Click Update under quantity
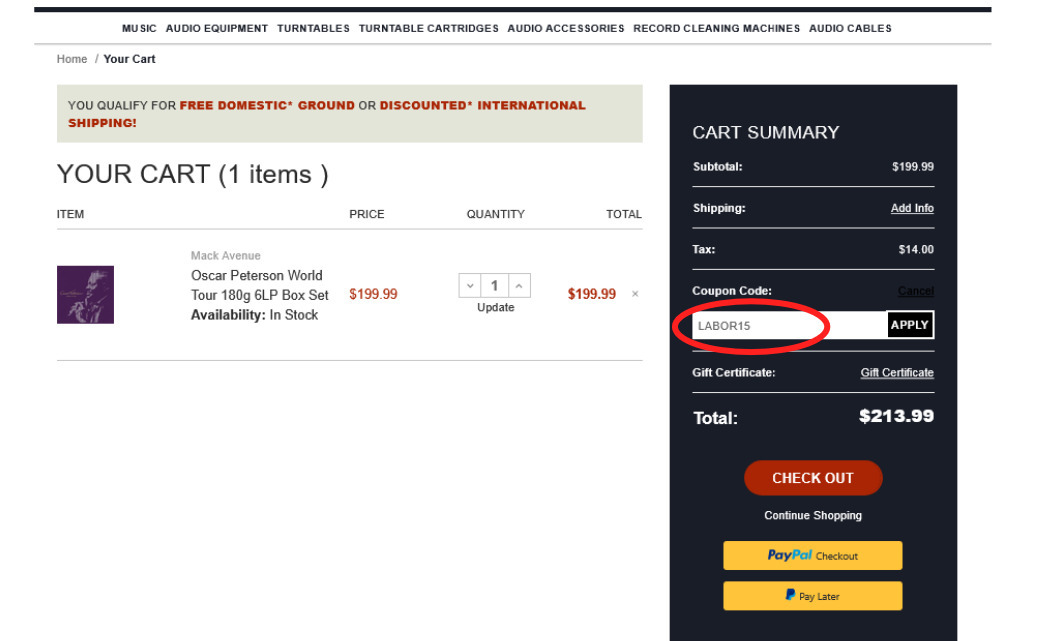 495,307
